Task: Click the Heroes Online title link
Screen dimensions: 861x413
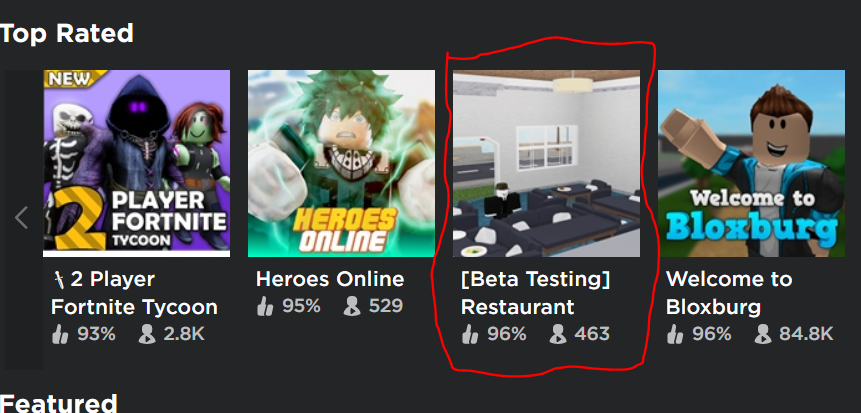Action: (x=330, y=279)
